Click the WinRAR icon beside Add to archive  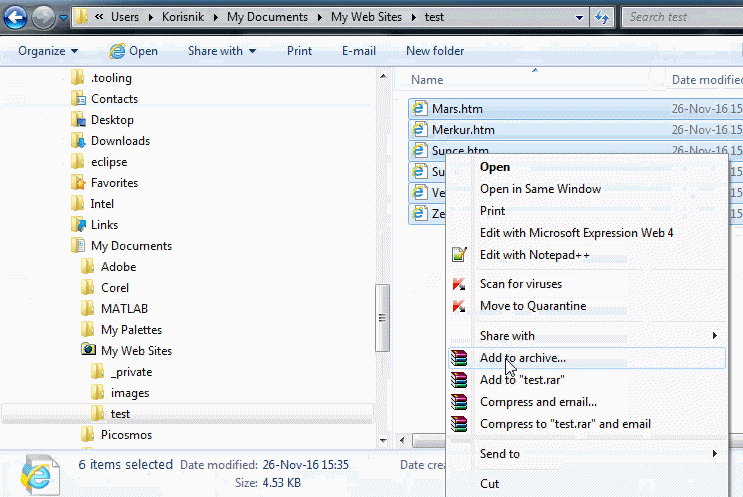coord(459,358)
